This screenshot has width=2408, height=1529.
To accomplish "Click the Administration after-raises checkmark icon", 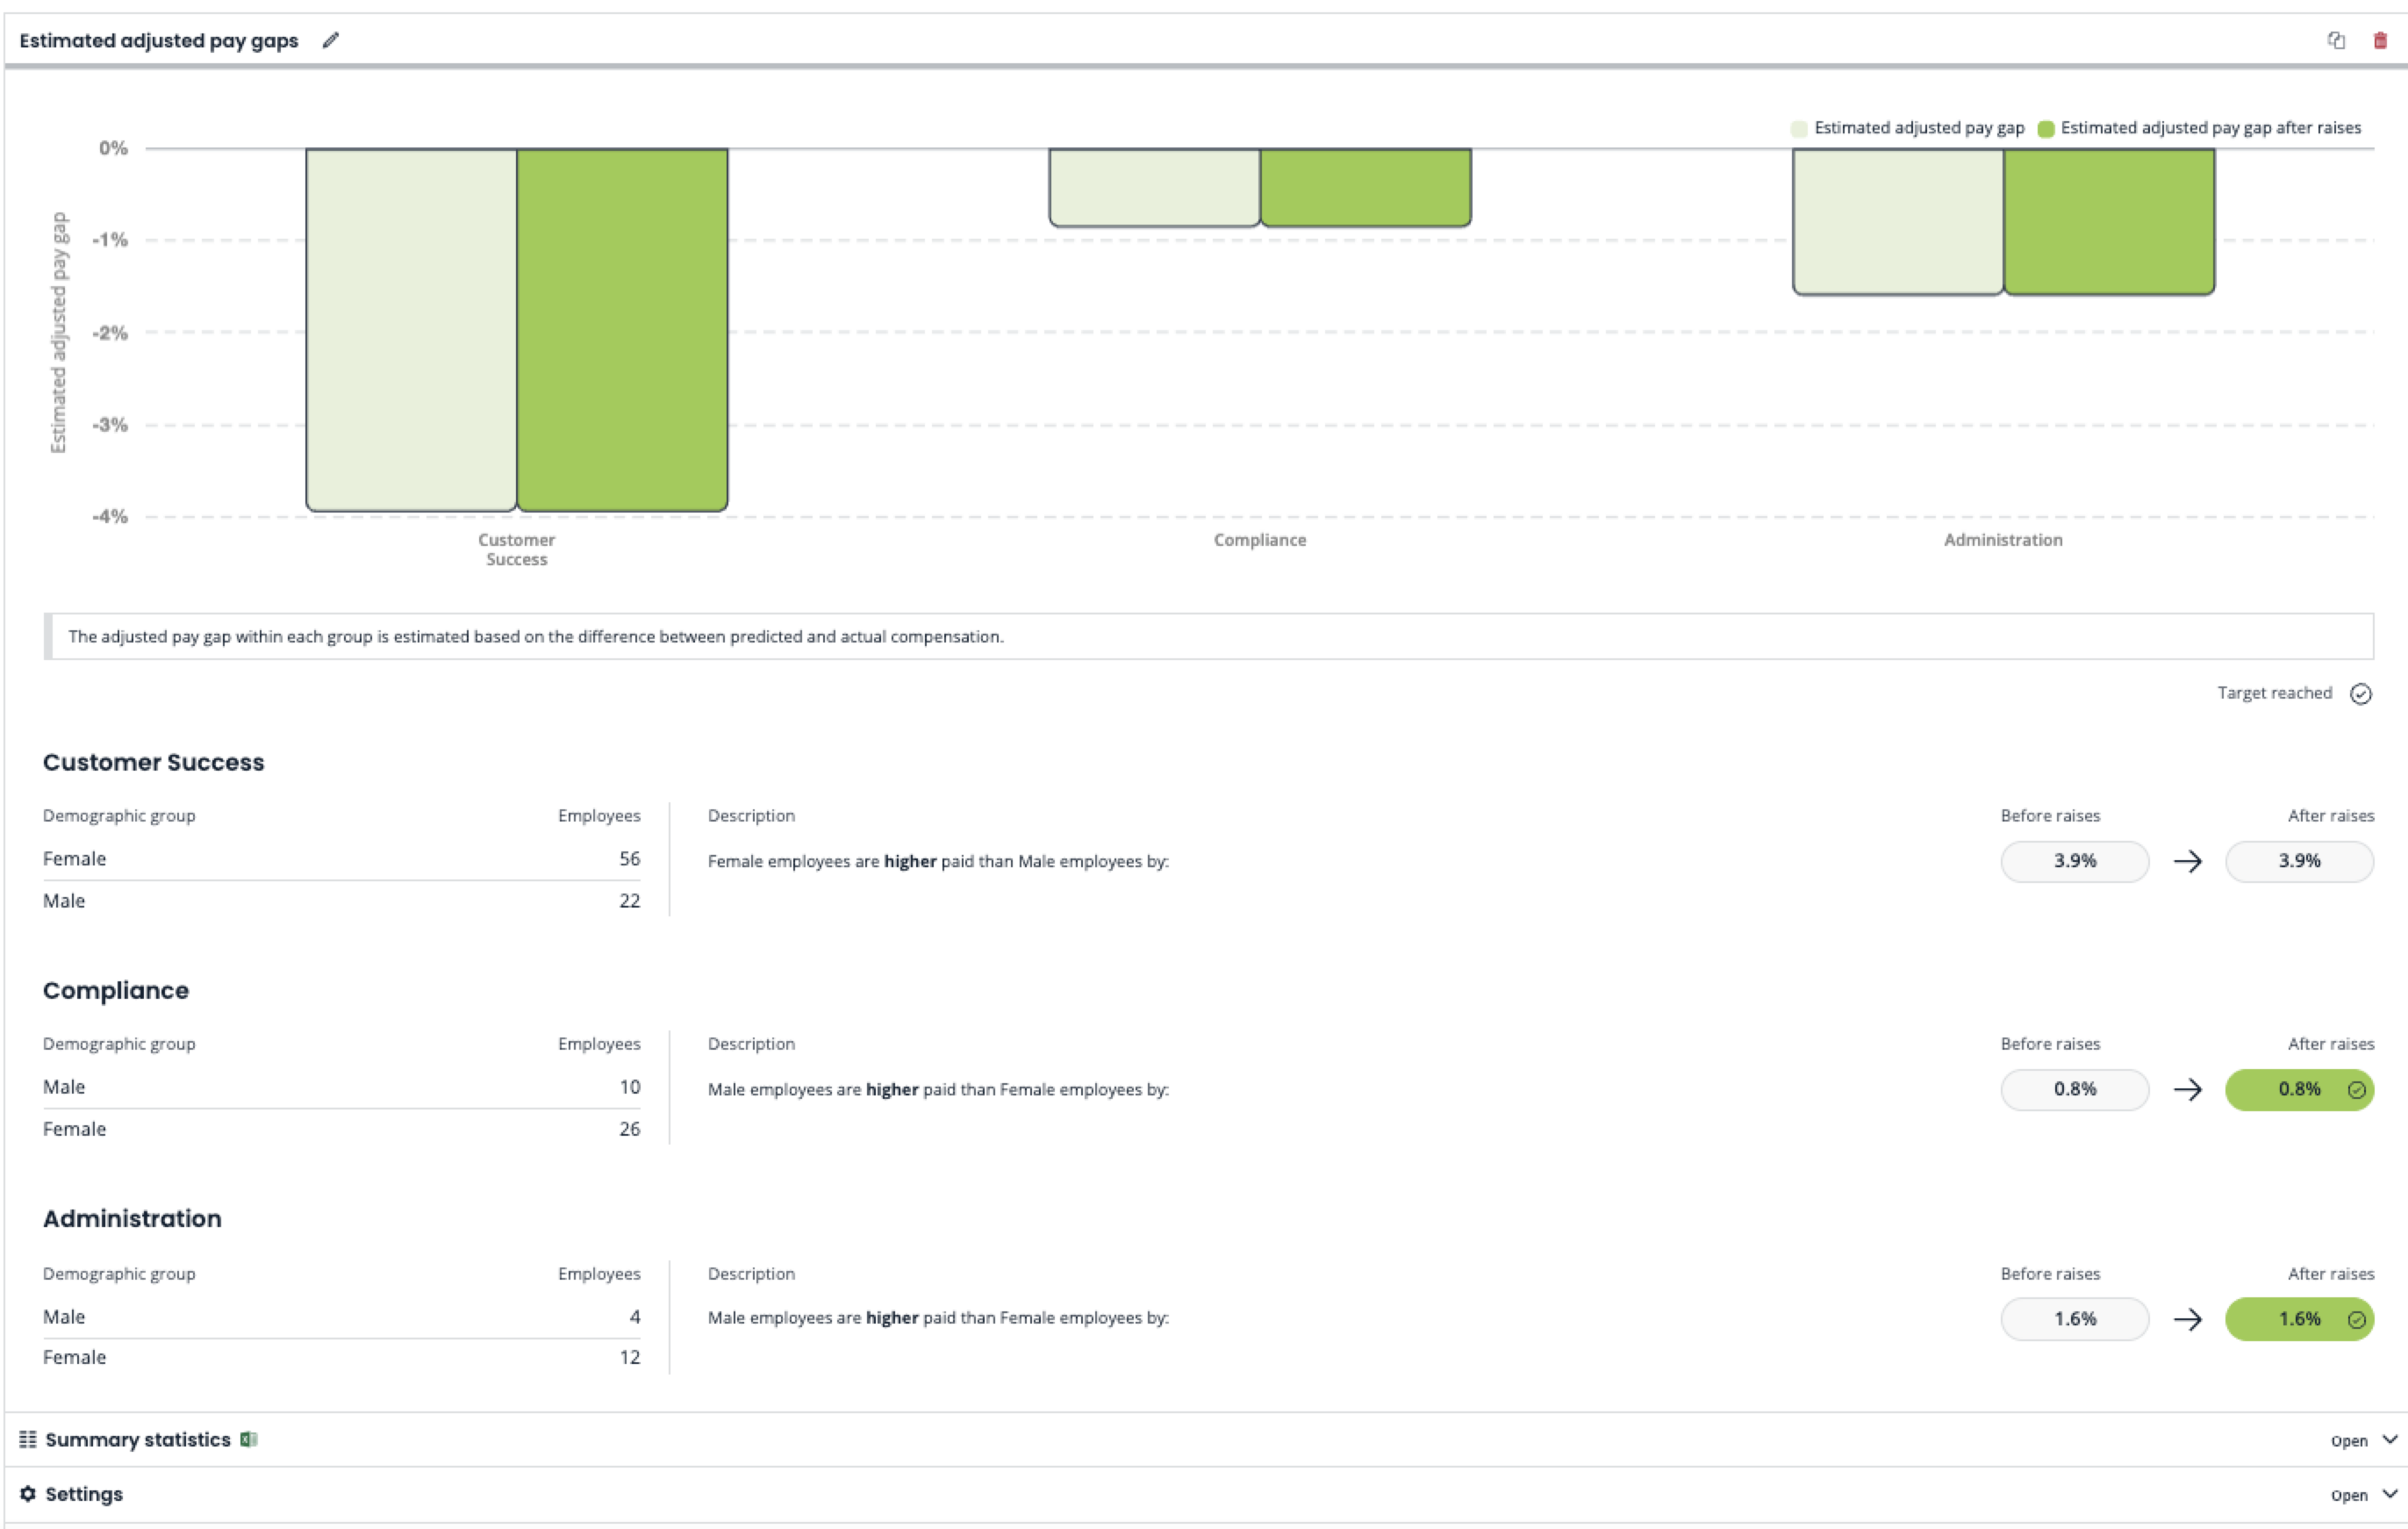I will pos(2356,1319).
